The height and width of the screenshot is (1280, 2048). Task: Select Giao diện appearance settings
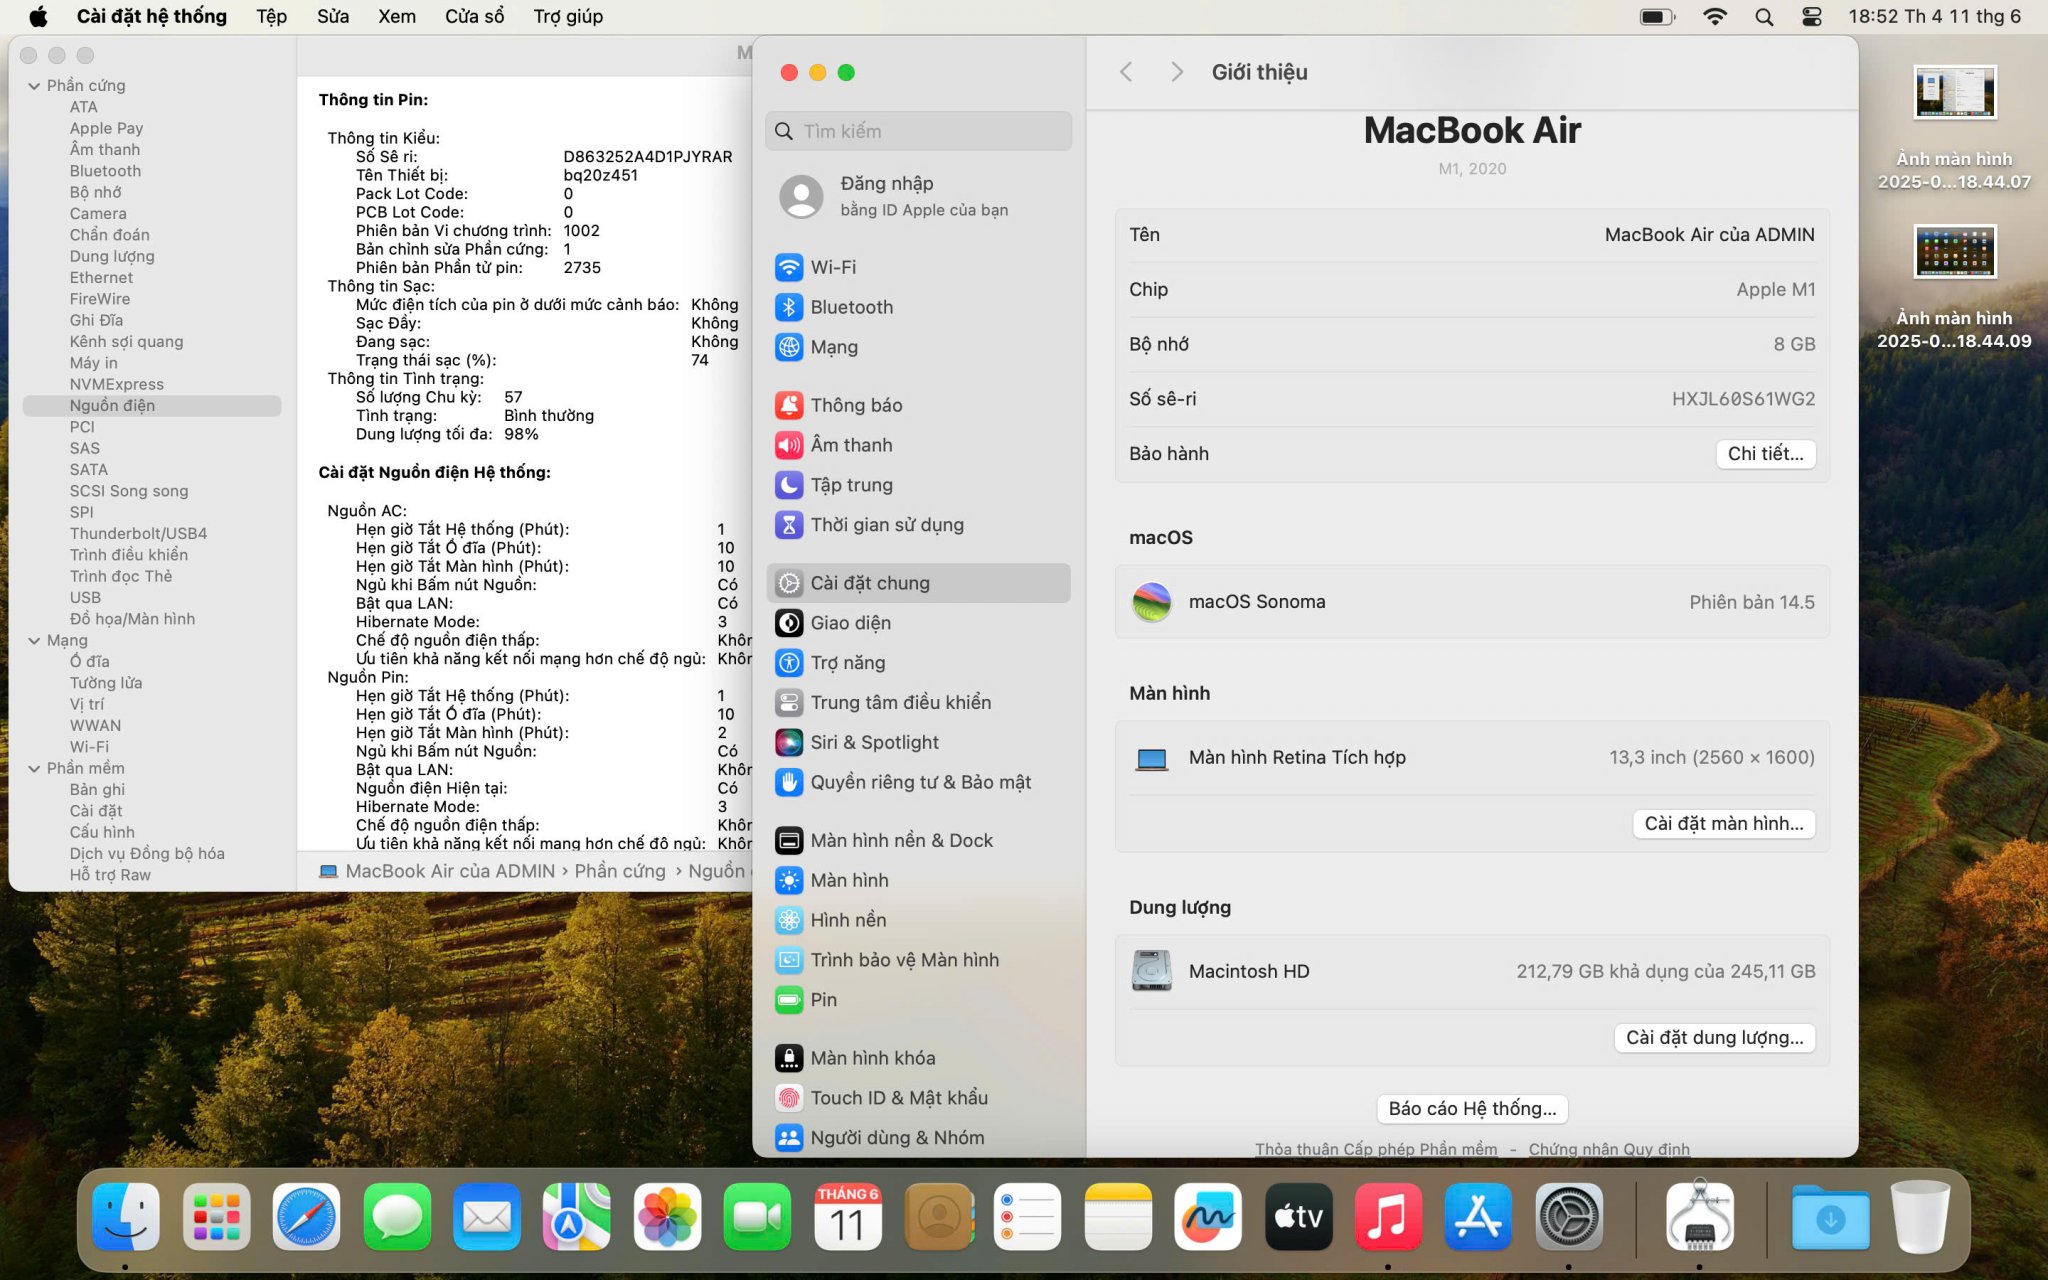coord(918,623)
